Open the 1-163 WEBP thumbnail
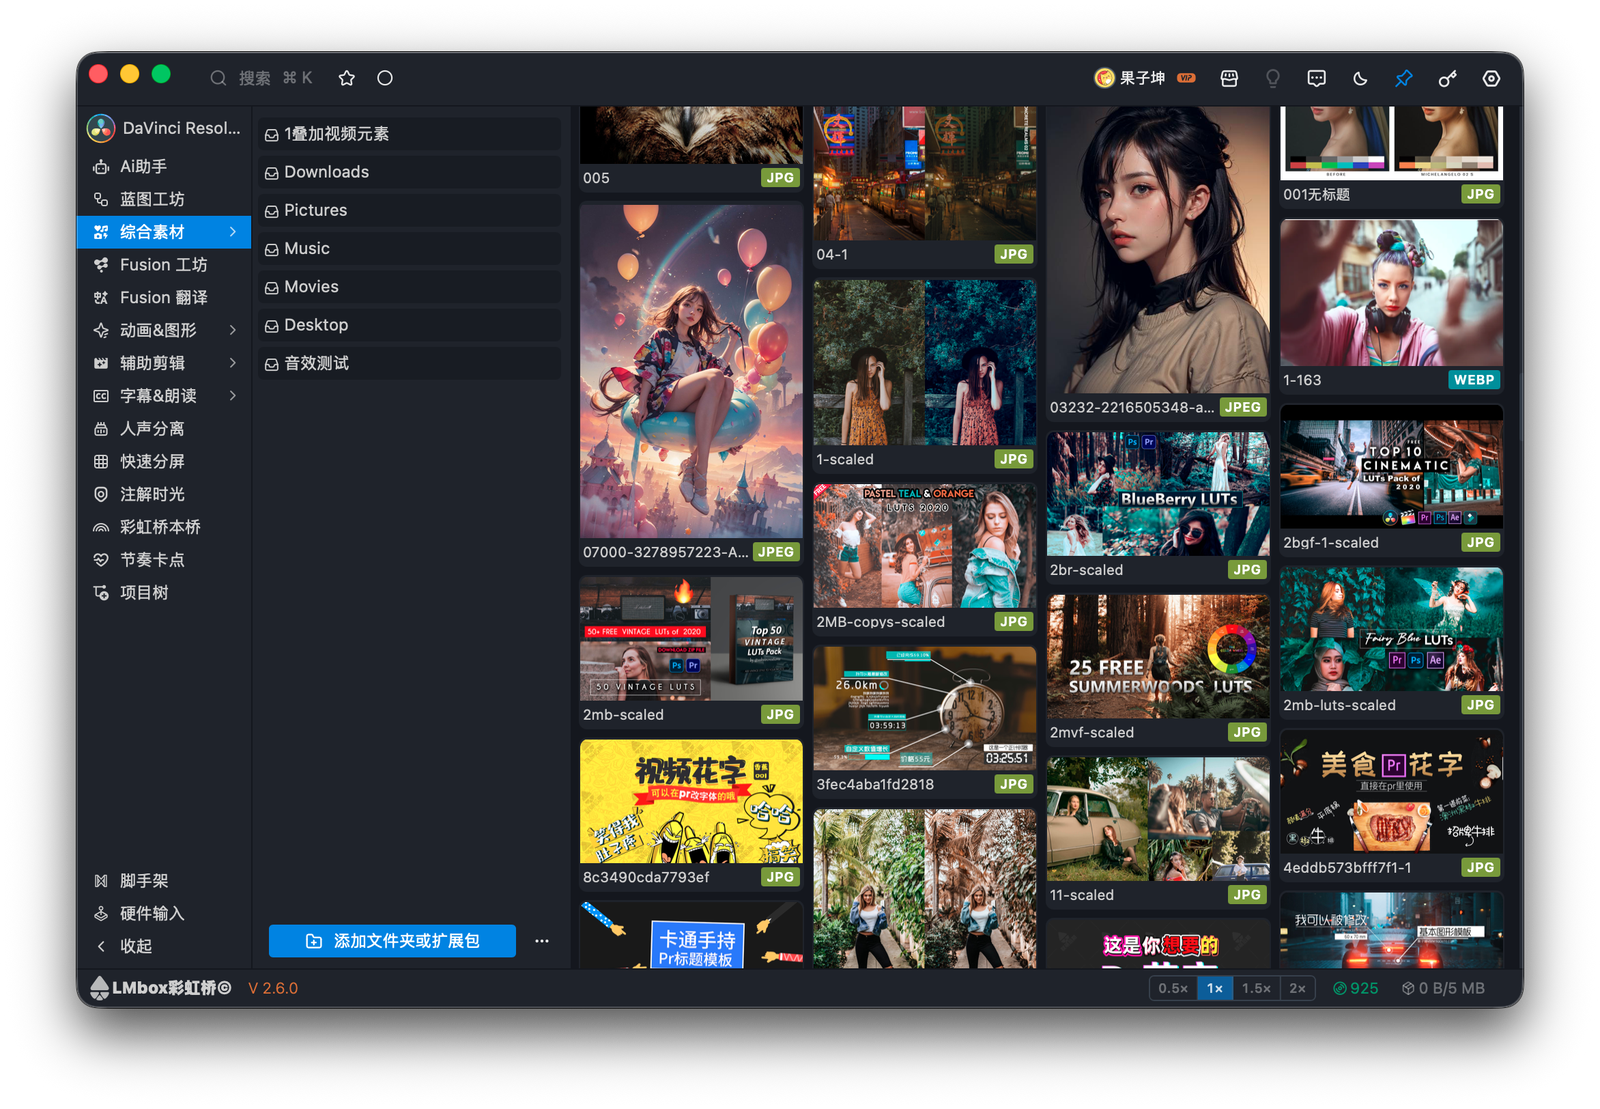The image size is (1600, 1109). (1391, 293)
